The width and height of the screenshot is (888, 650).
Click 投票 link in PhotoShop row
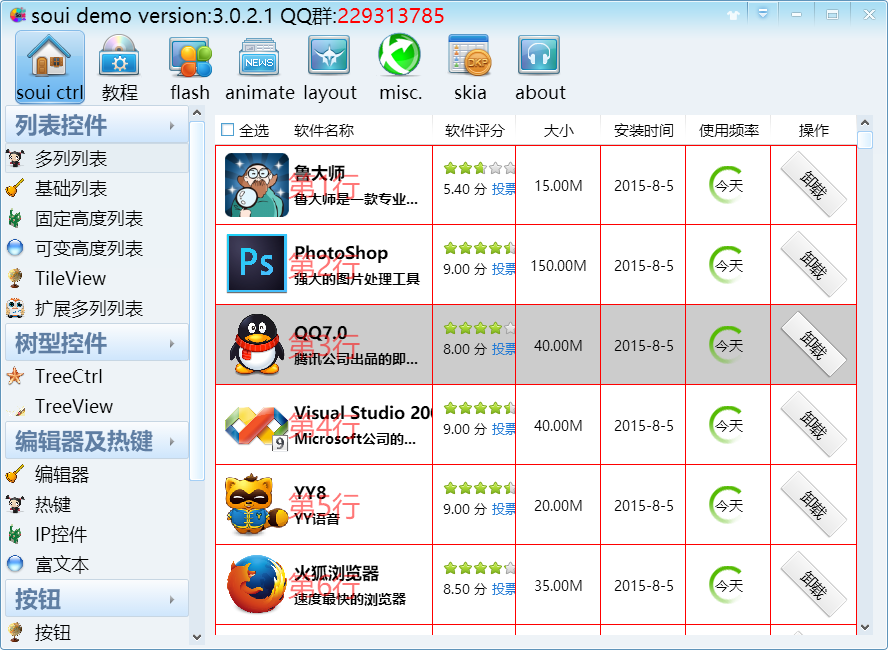[503, 269]
